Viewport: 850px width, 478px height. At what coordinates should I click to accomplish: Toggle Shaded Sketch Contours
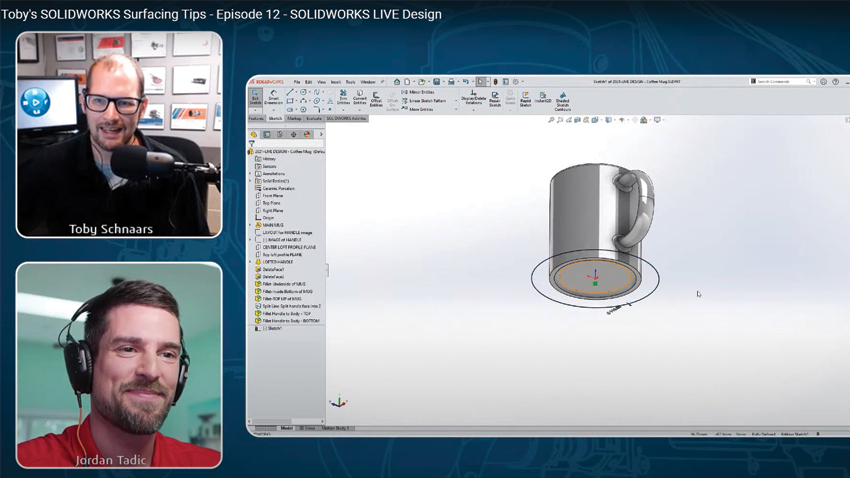[562, 101]
